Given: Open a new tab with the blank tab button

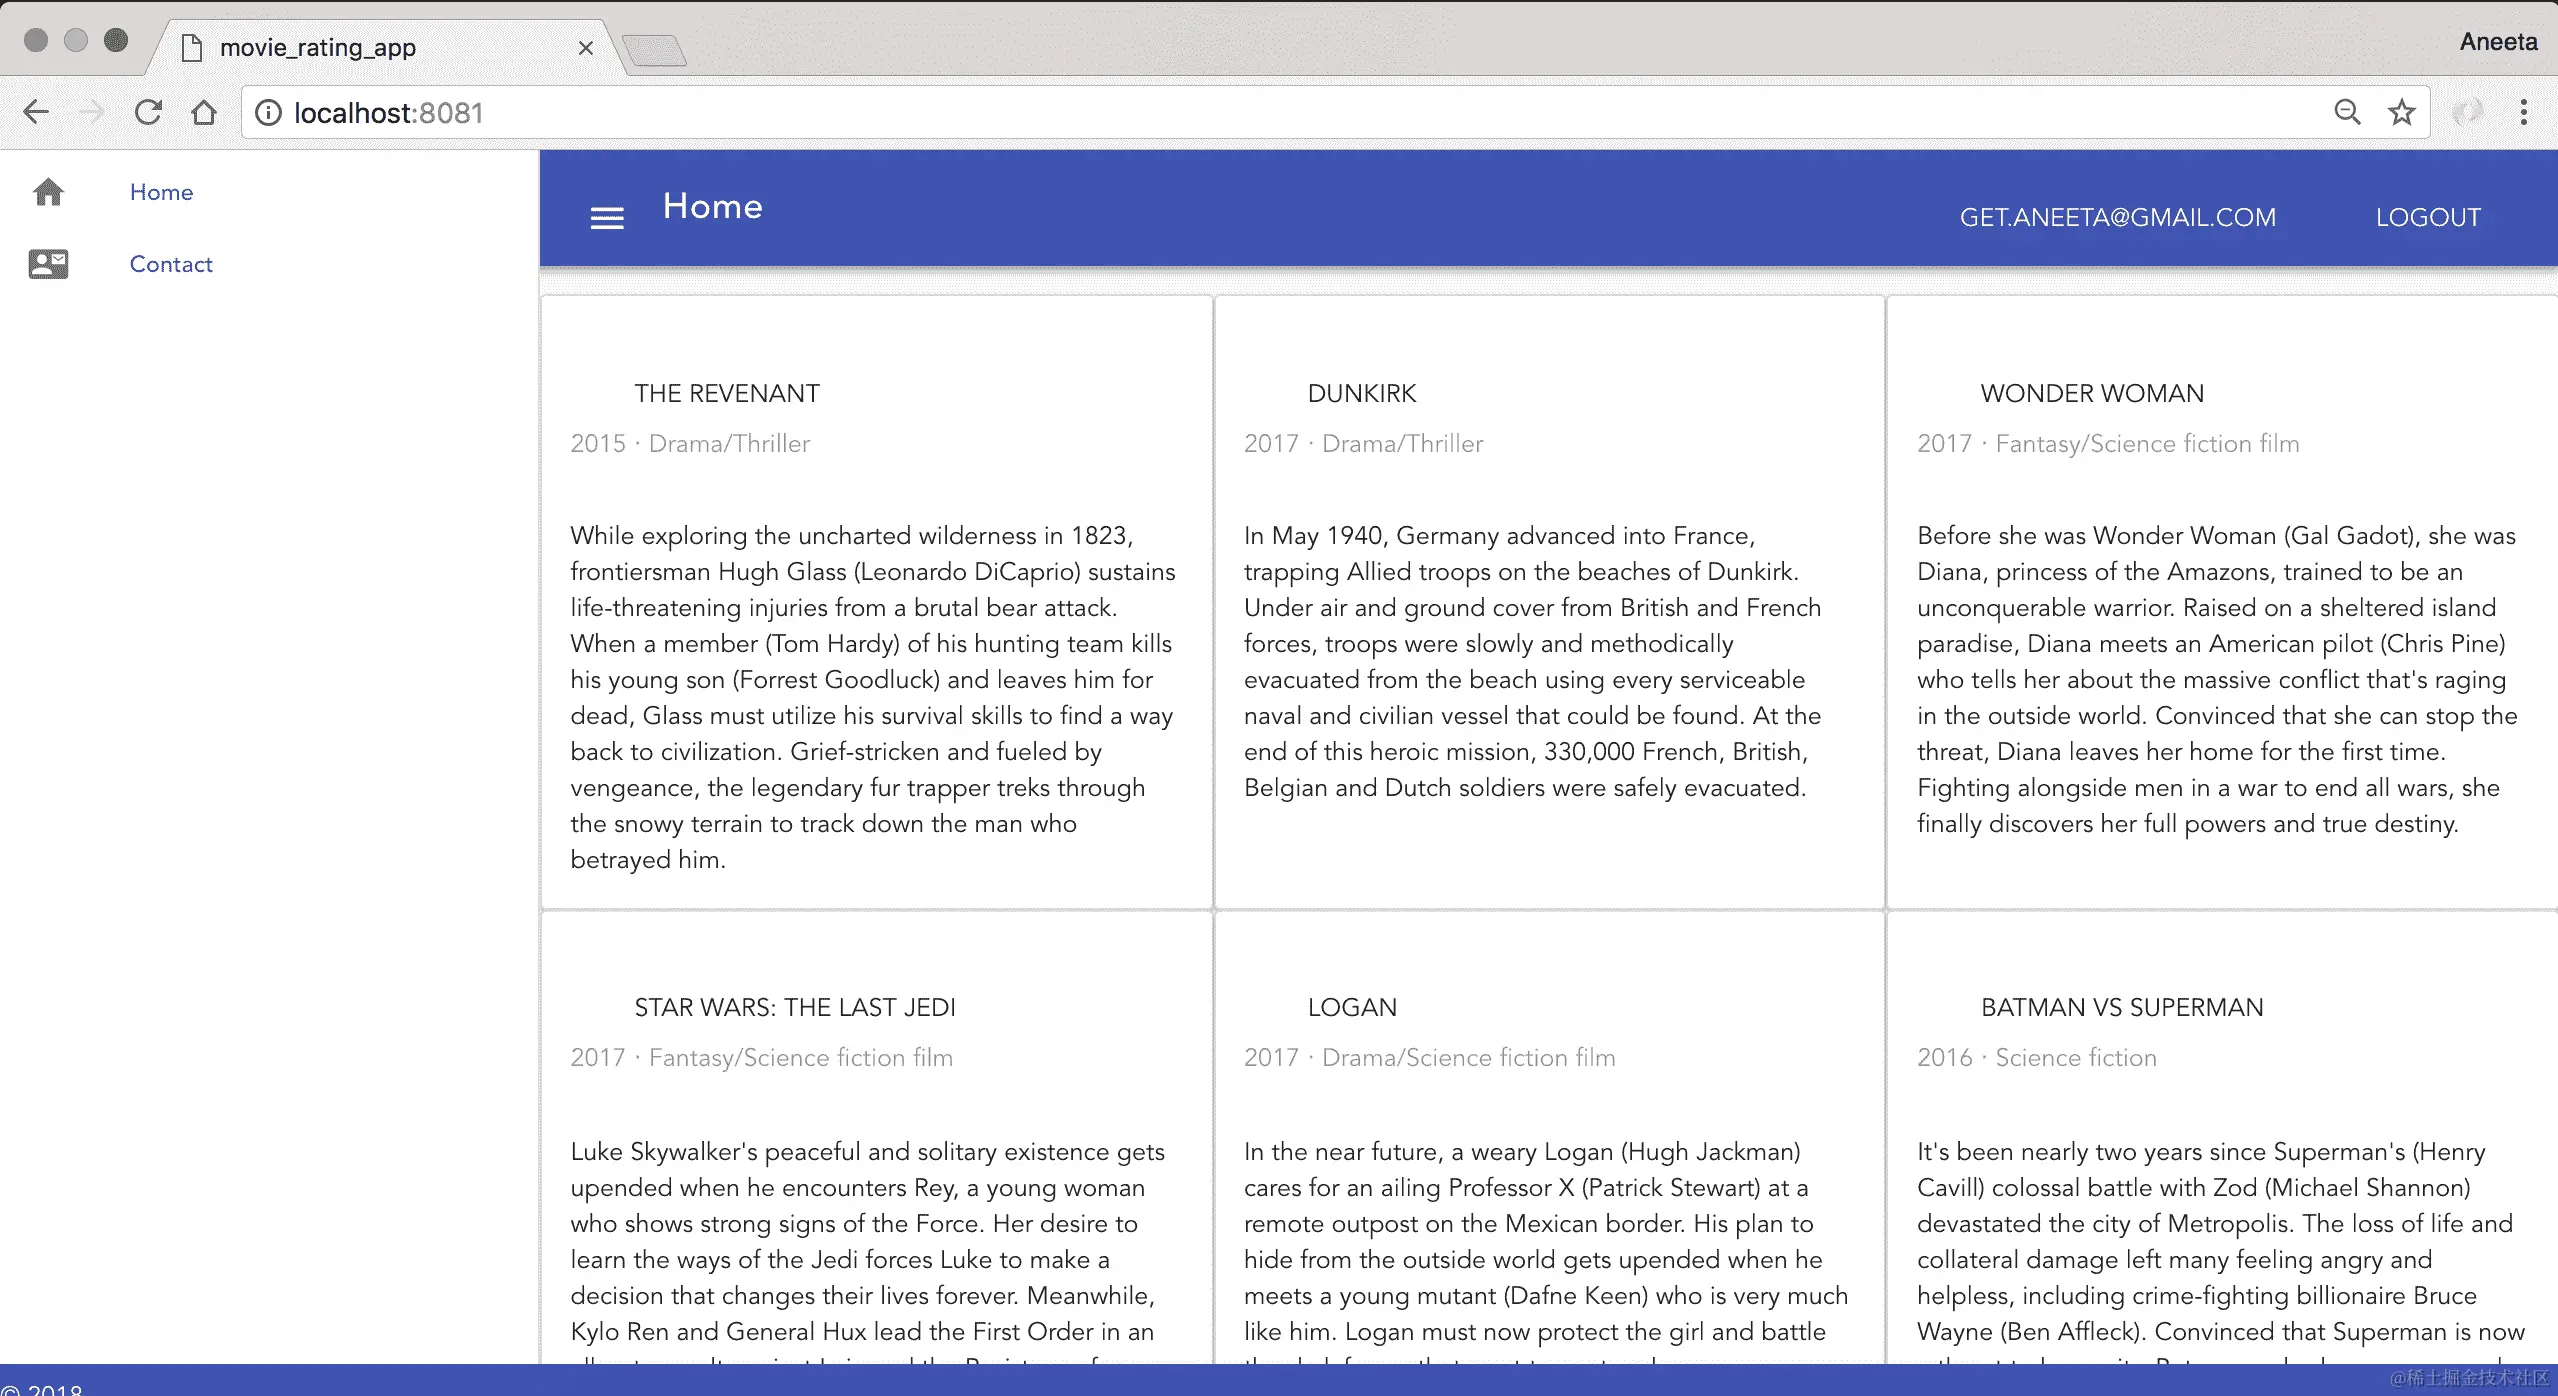Looking at the screenshot, I should pos(654,50).
